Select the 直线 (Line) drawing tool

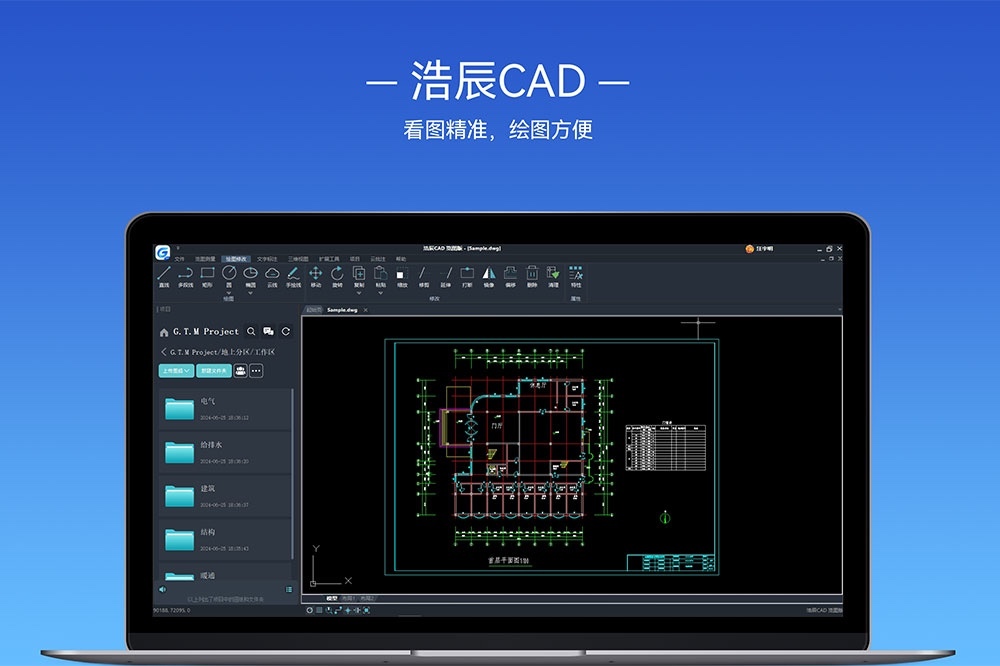(164, 273)
